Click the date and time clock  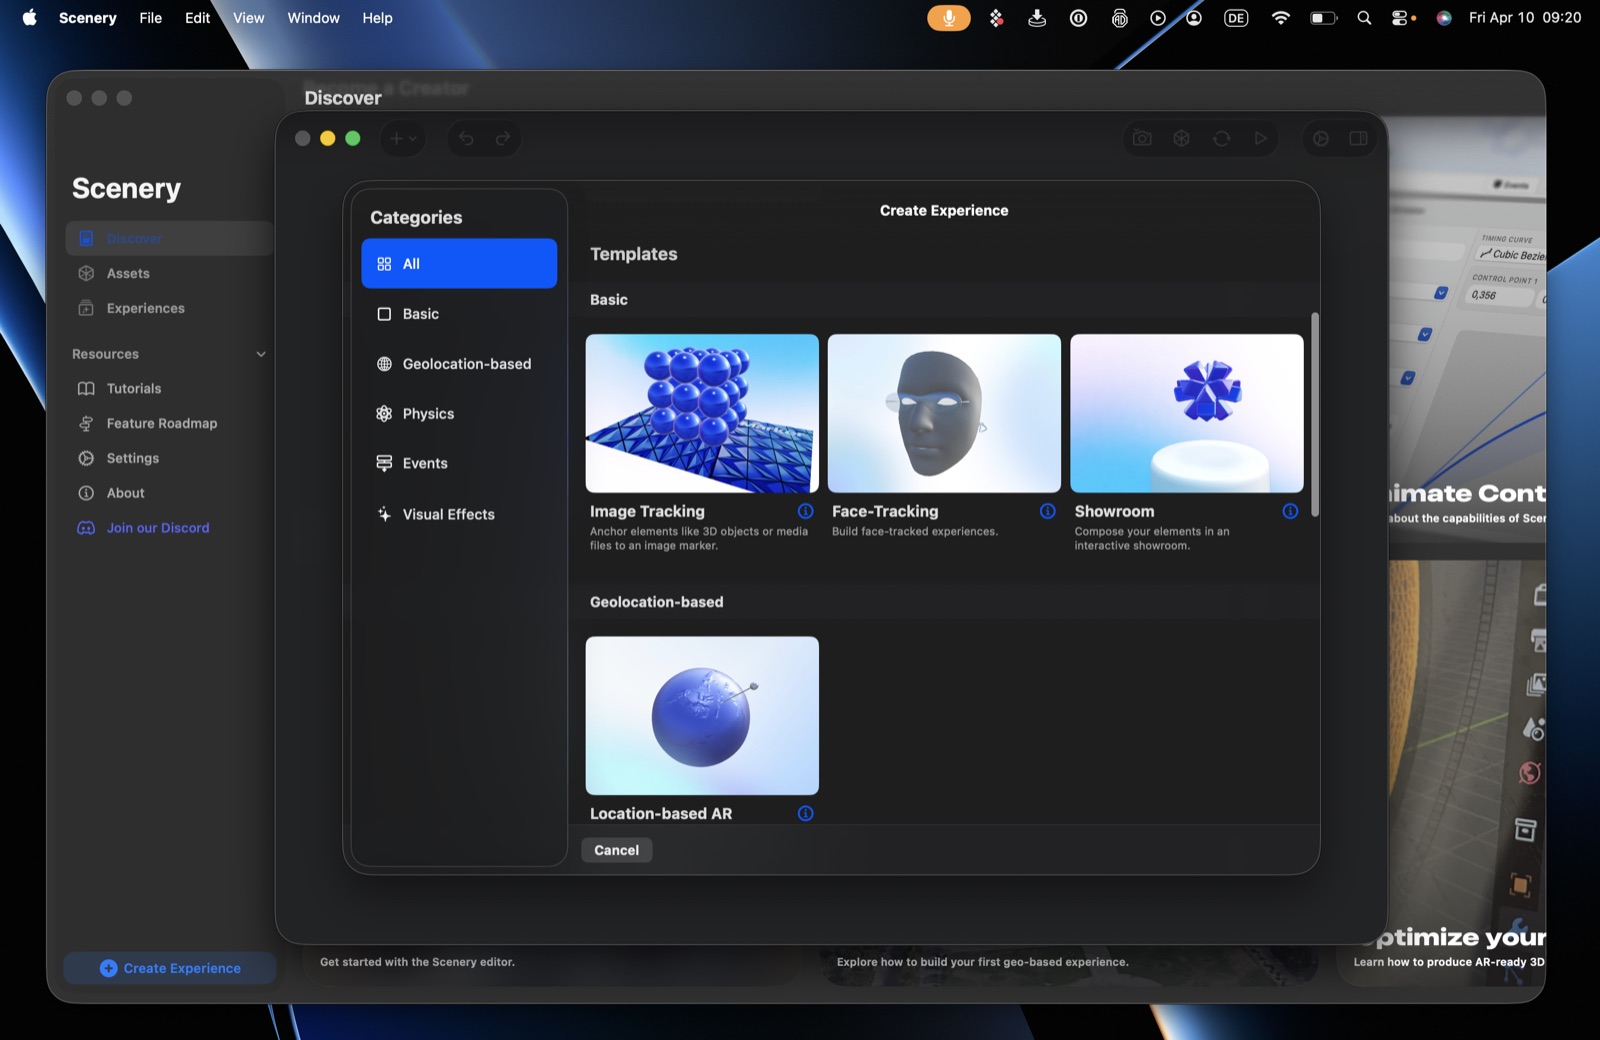pos(1525,18)
